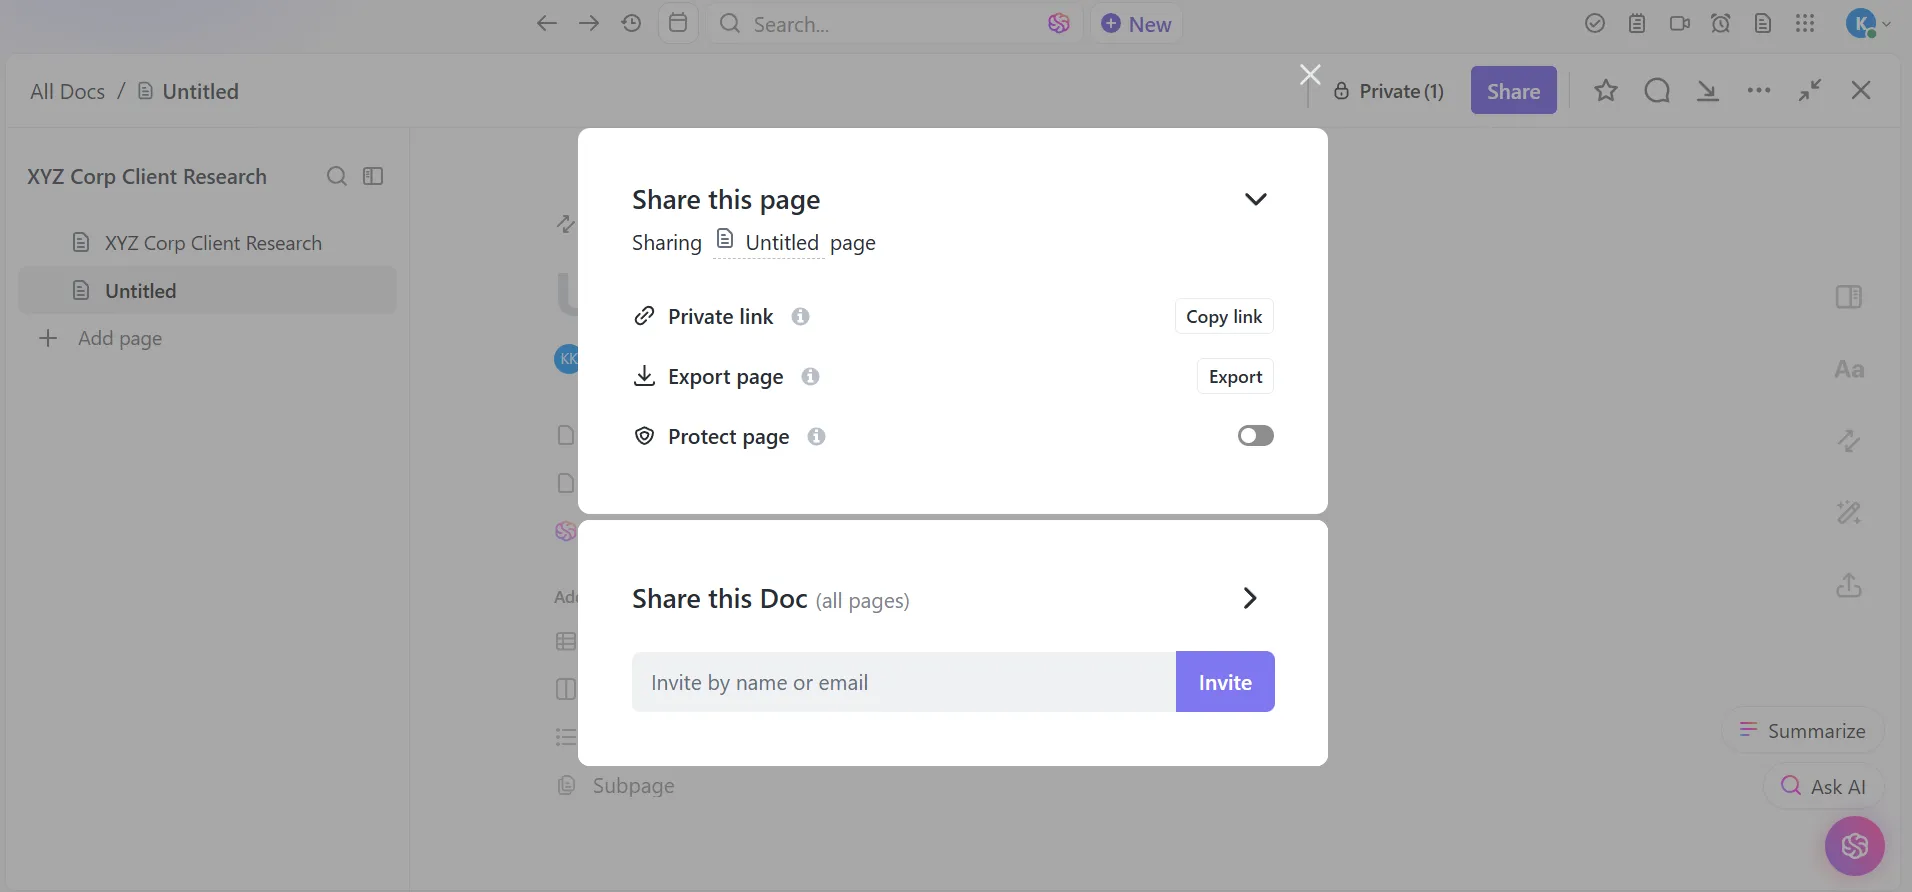Open All Docs breadcrumb link
Viewport: 1912px width, 892px height.
[x=67, y=92]
